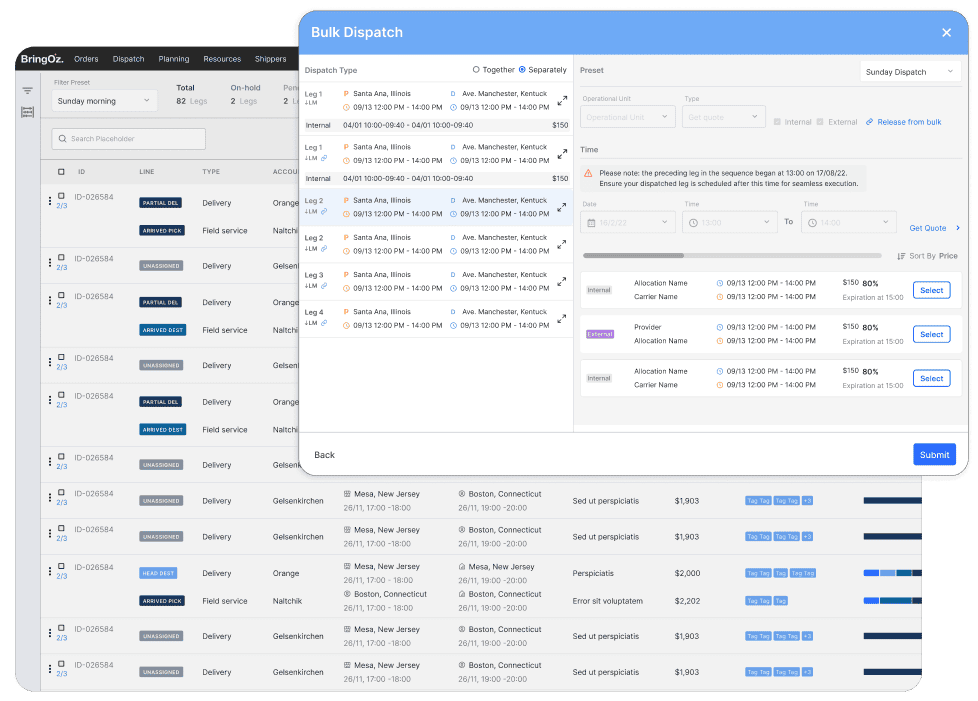The image size is (978, 701).
Task: Open the Shippers menu in the navbar
Action: [x=271, y=59]
